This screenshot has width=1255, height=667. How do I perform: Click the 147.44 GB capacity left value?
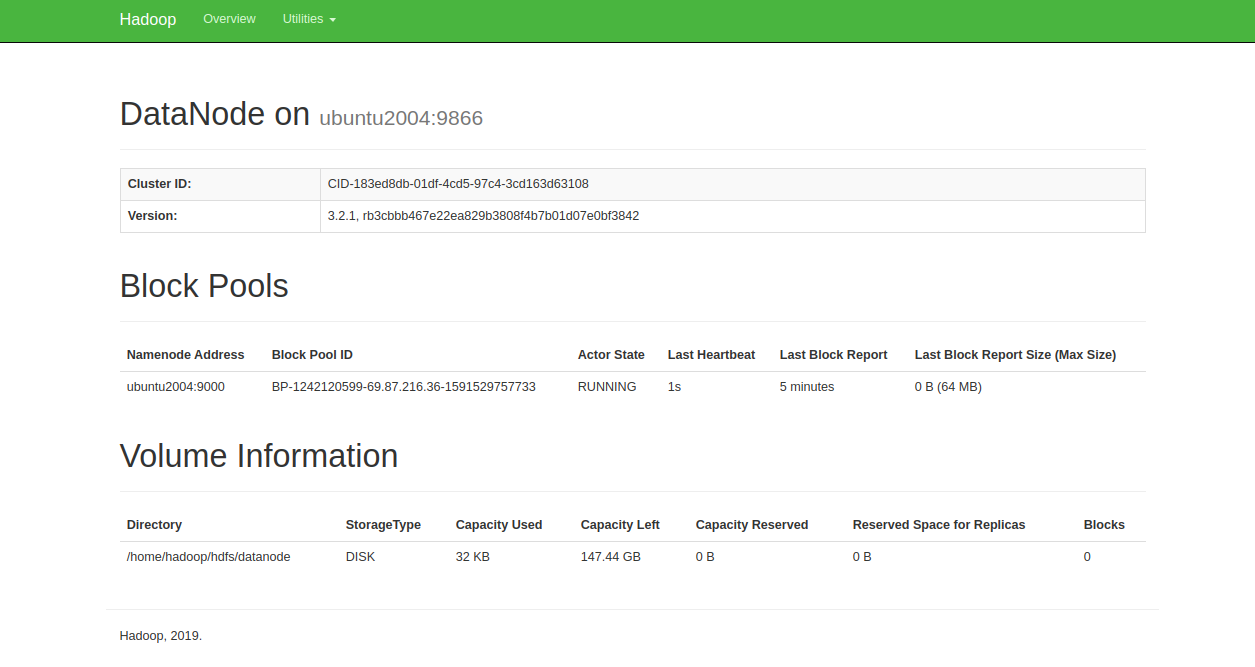tap(611, 557)
